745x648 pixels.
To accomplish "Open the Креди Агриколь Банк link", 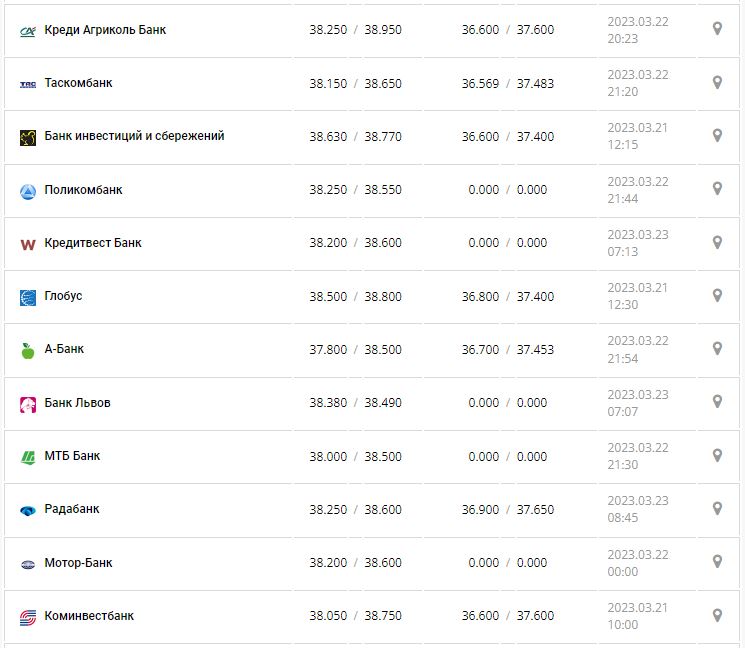I will coord(105,30).
